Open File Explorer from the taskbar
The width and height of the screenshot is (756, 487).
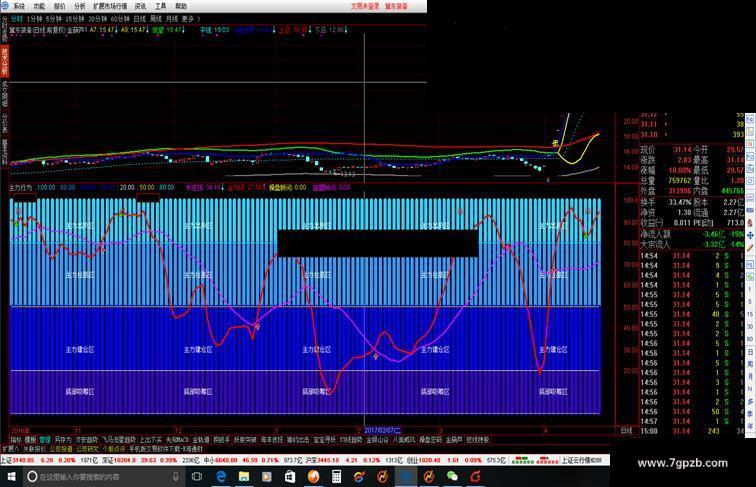[244, 477]
